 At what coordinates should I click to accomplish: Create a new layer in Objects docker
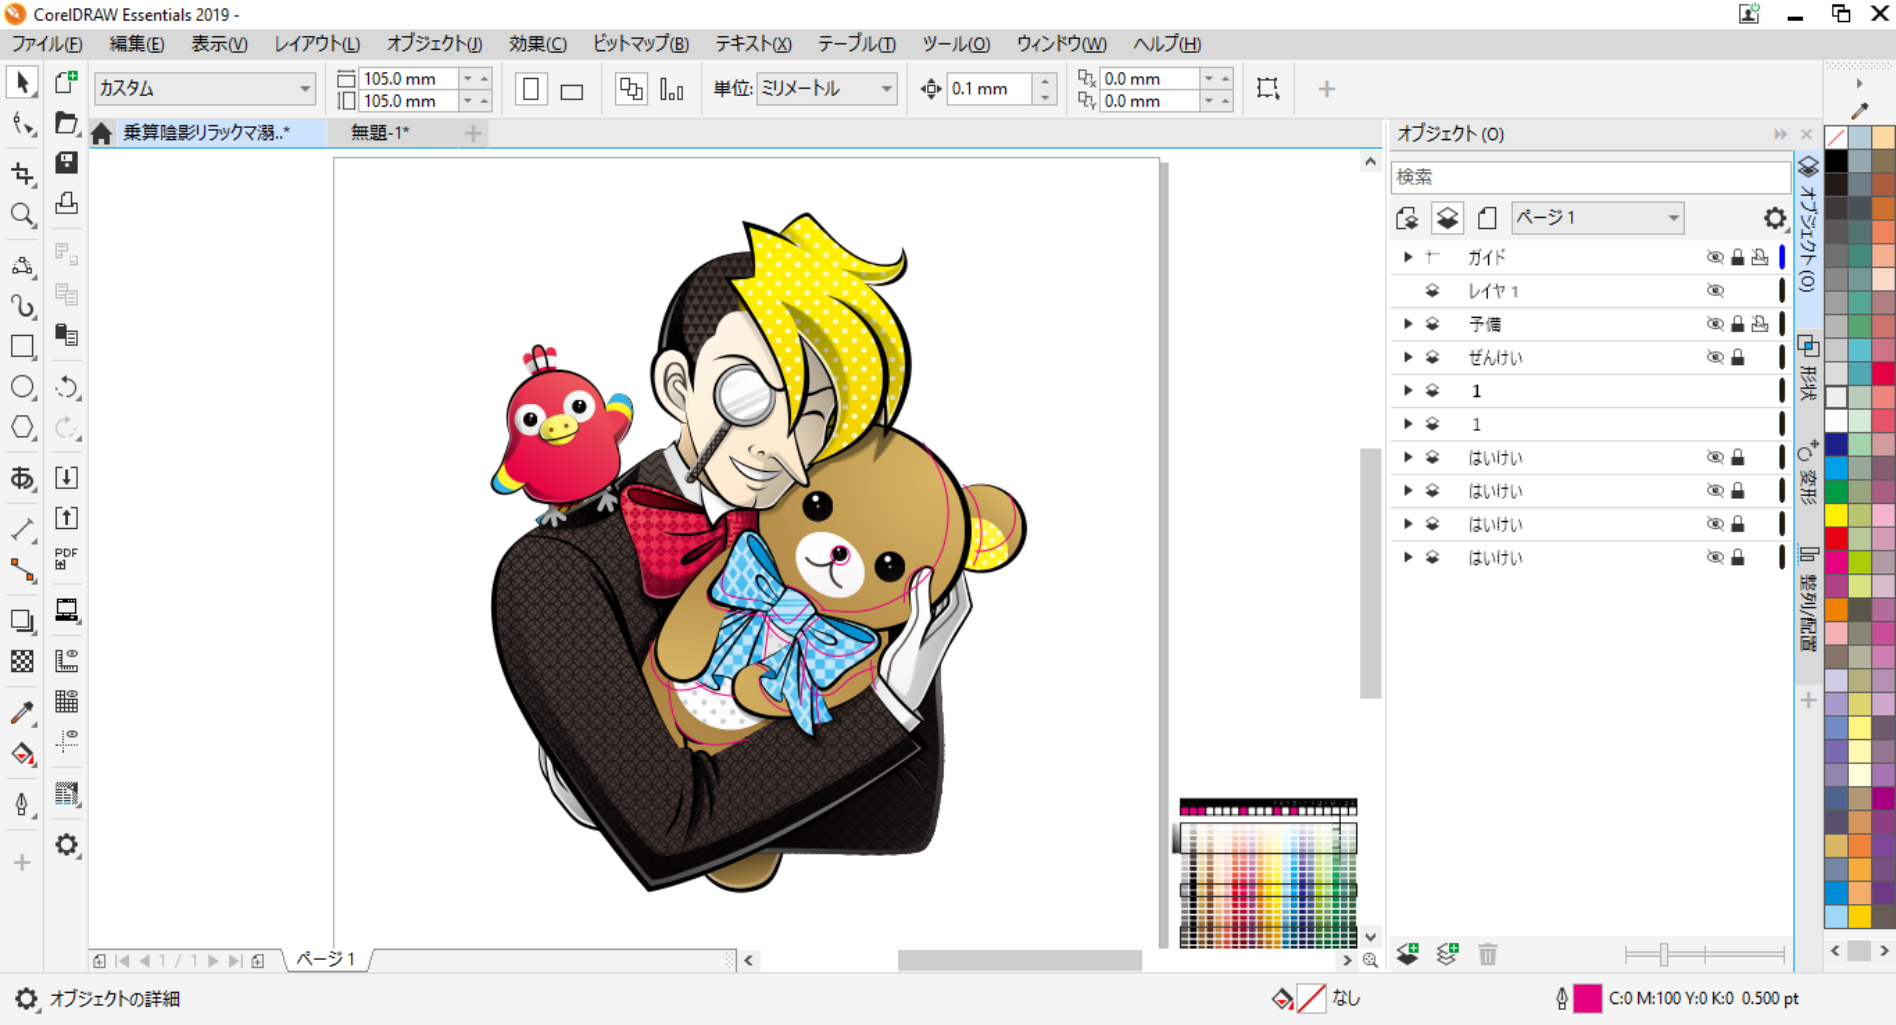tap(1408, 954)
